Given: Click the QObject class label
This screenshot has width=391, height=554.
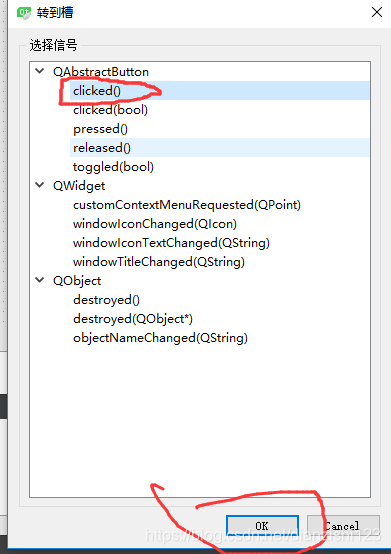Looking at the screenshot, I should (77, 281).
